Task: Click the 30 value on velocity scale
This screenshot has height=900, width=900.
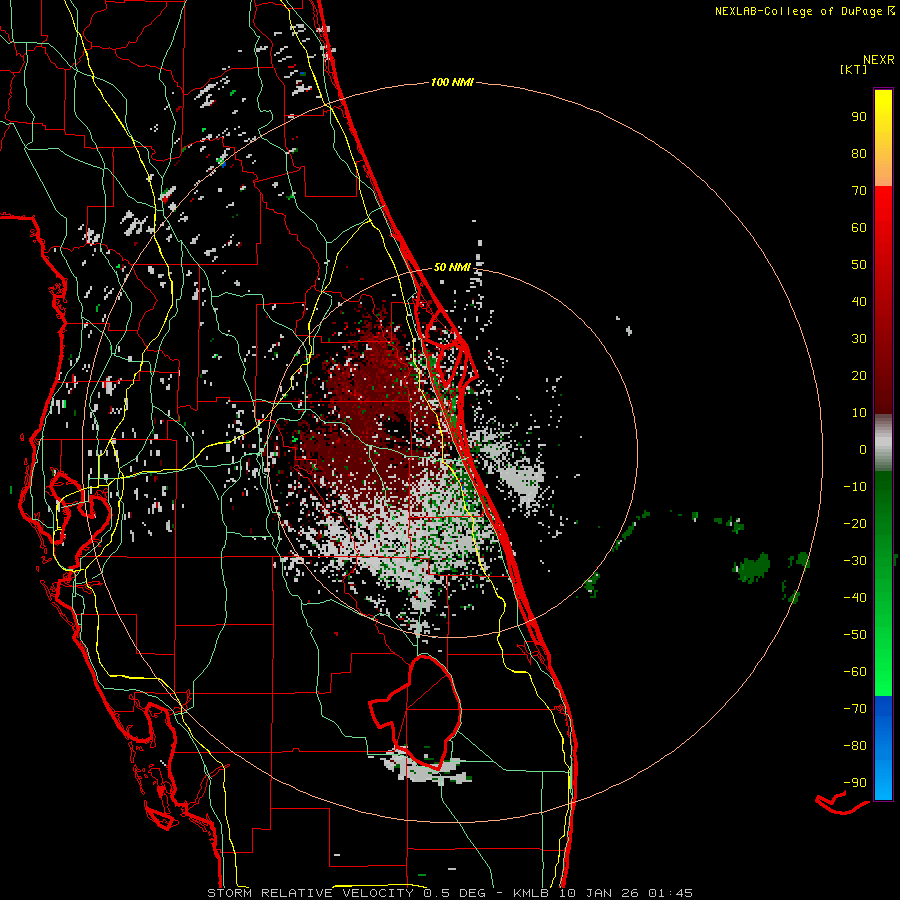Action: 859,339
